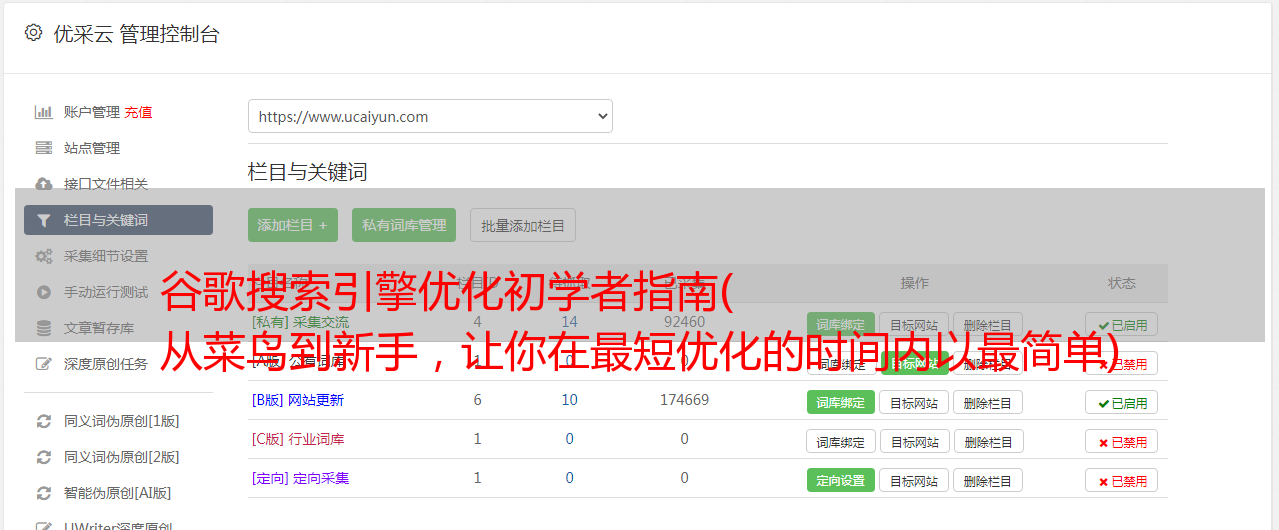
Task: Toggle 已启用 status for 网站更新 row
Action: 1122,403
